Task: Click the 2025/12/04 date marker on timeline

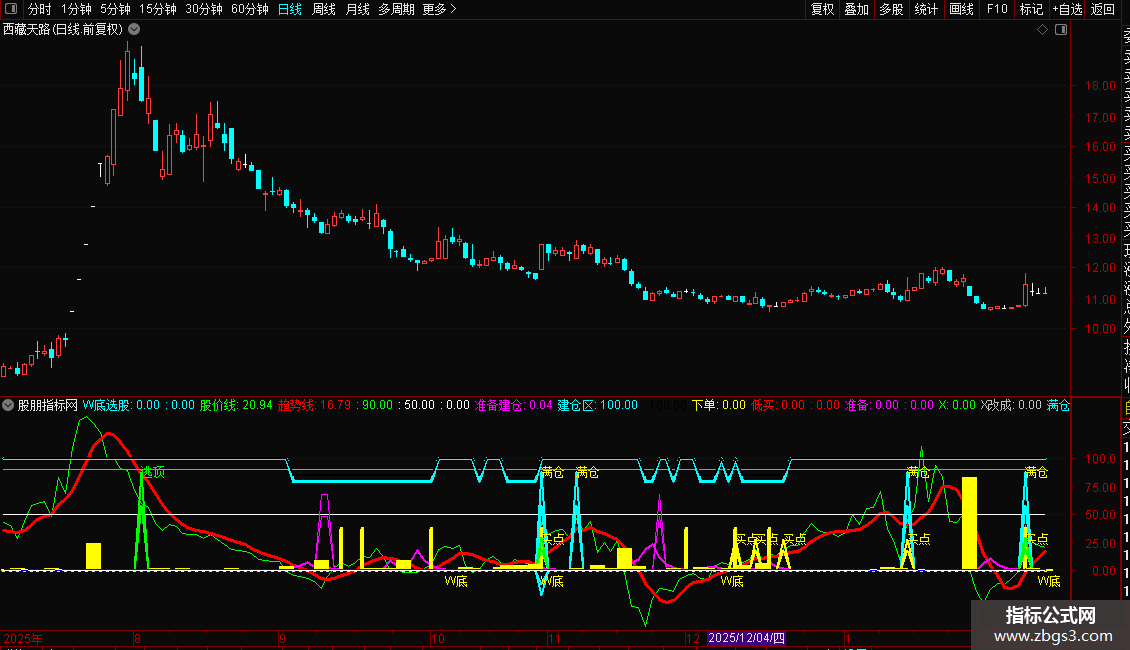Action: click(x=747, y=638)
